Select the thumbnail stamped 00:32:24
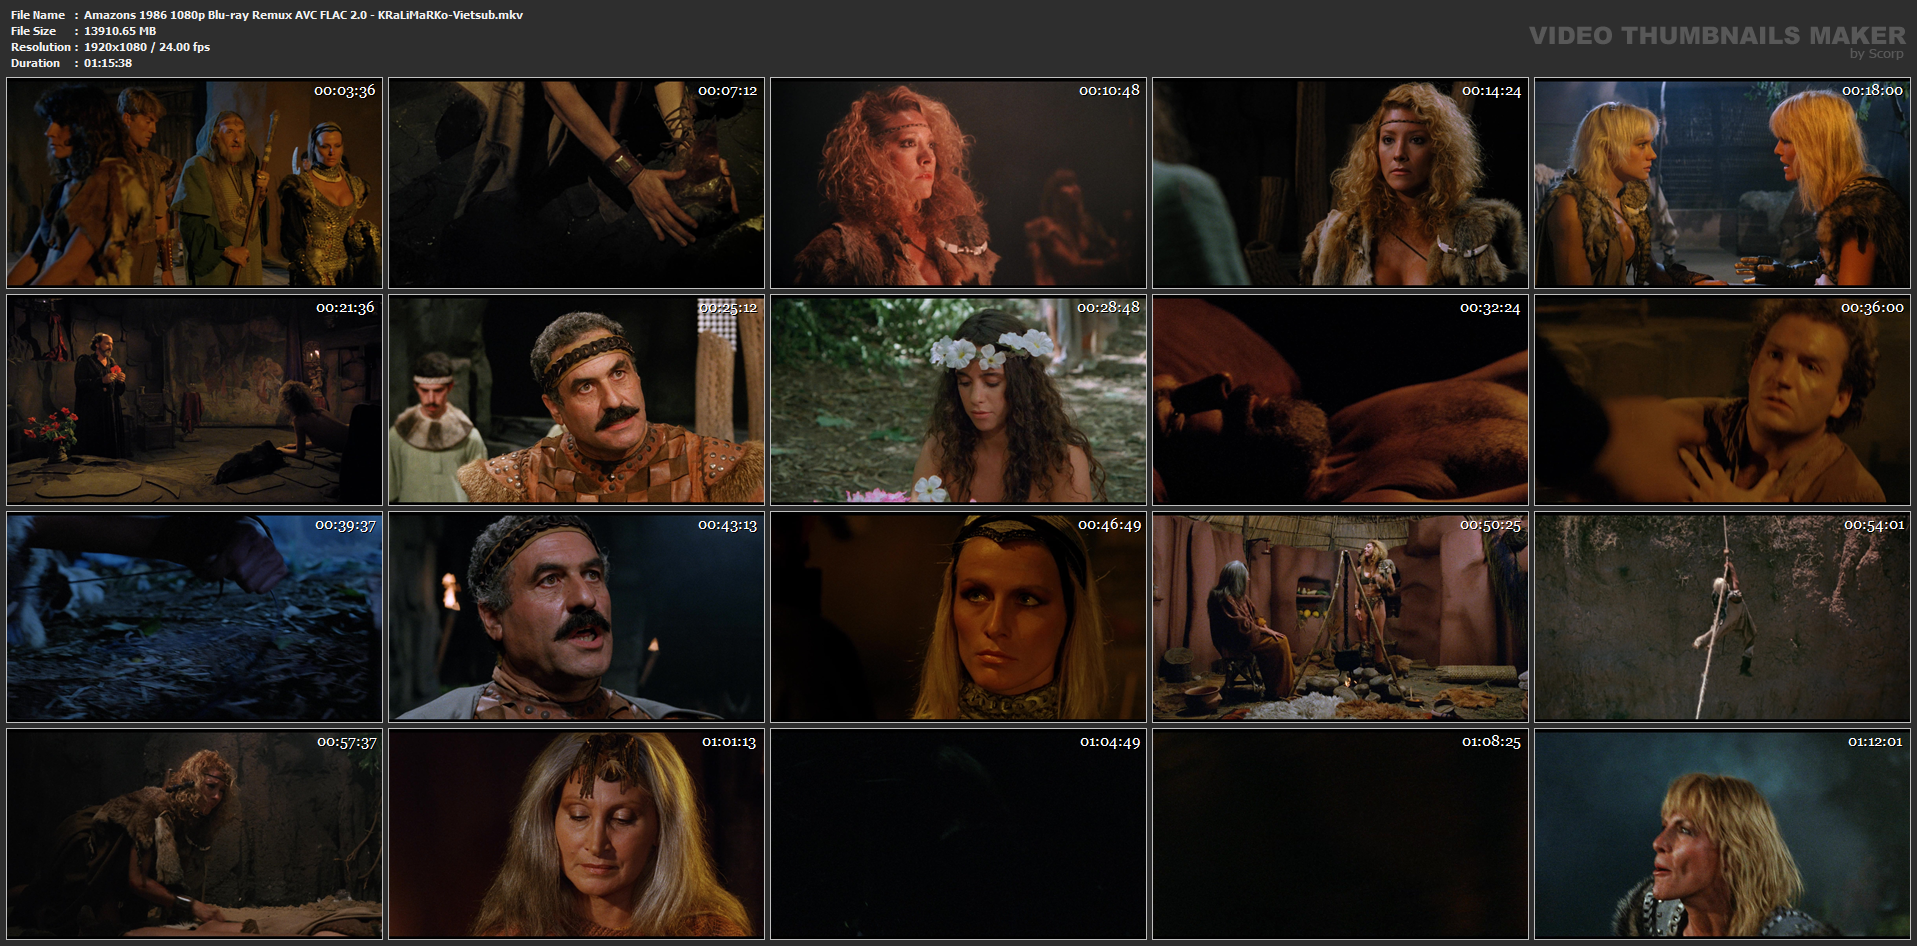1917x946 pixels. pos(1340,400)
